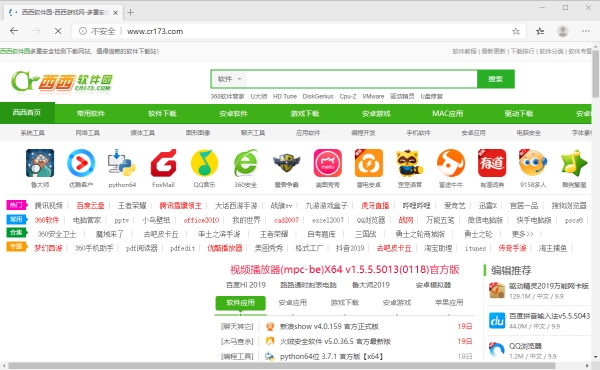Stop loading the page with X button
The height and width of the screenshot is (370, 600).
pos(58,31)
